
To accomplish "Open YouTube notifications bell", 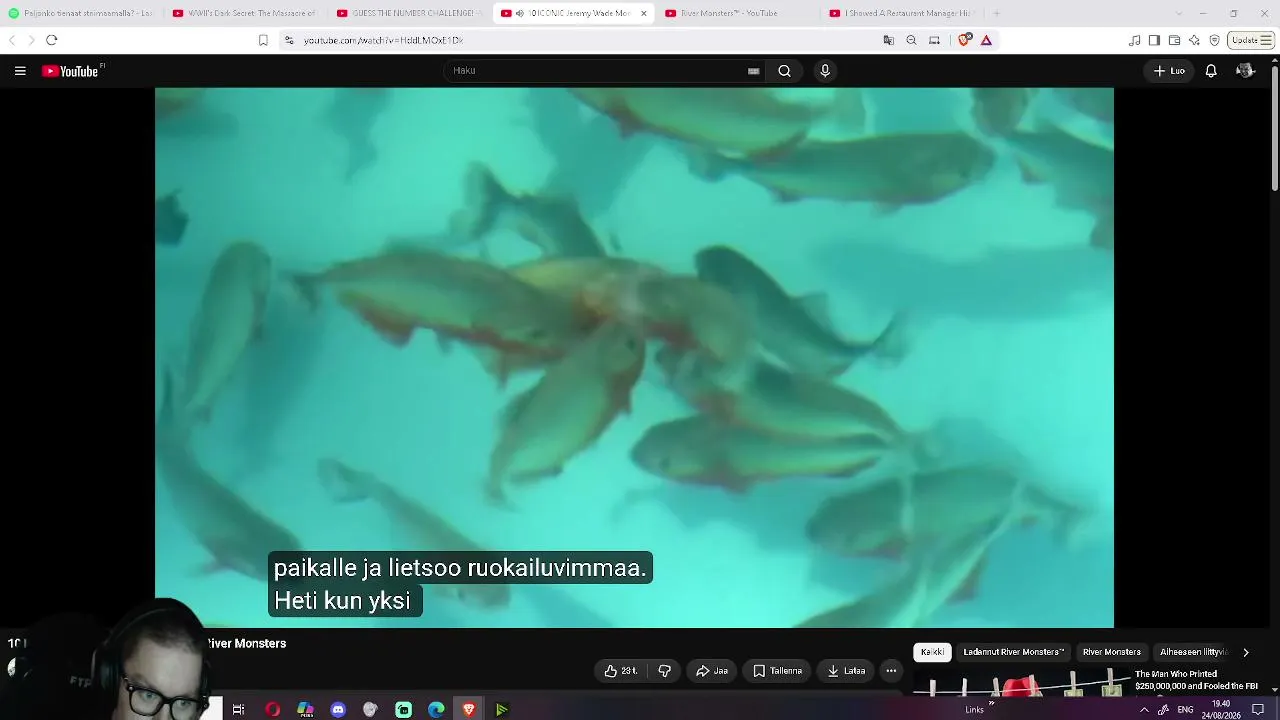I will pos(1211,71).
